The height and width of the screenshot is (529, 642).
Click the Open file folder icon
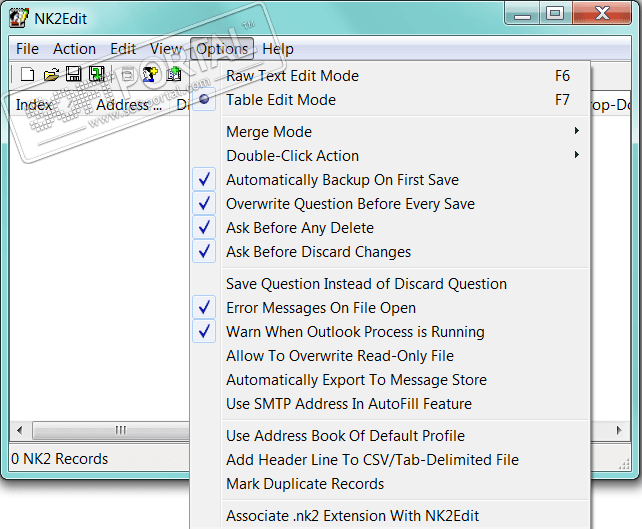point(51,75)
